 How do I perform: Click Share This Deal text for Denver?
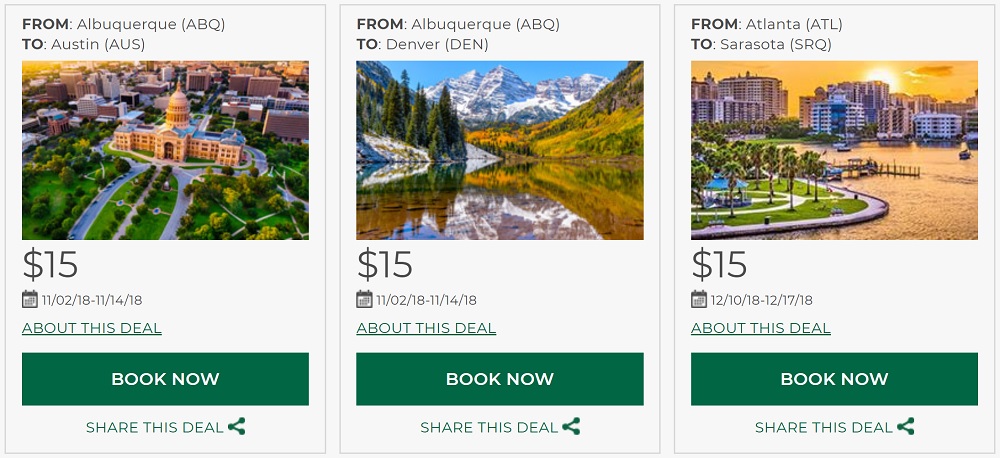[x=489, y=428]
